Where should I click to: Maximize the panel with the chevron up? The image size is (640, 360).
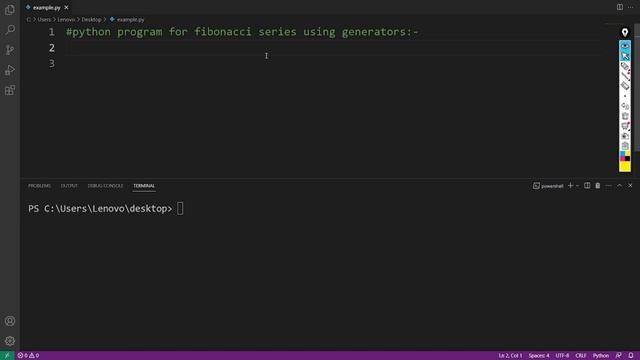coord(619,186)
